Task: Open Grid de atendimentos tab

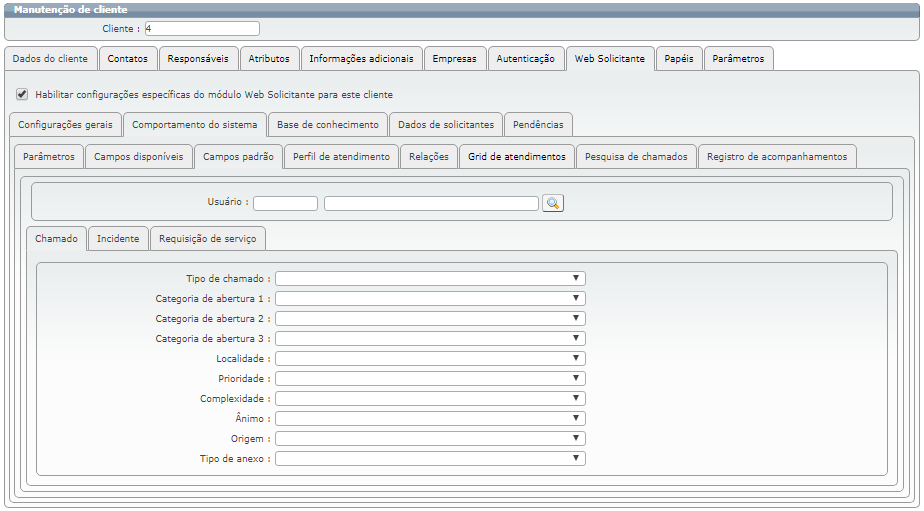Action: pos(517,157)
